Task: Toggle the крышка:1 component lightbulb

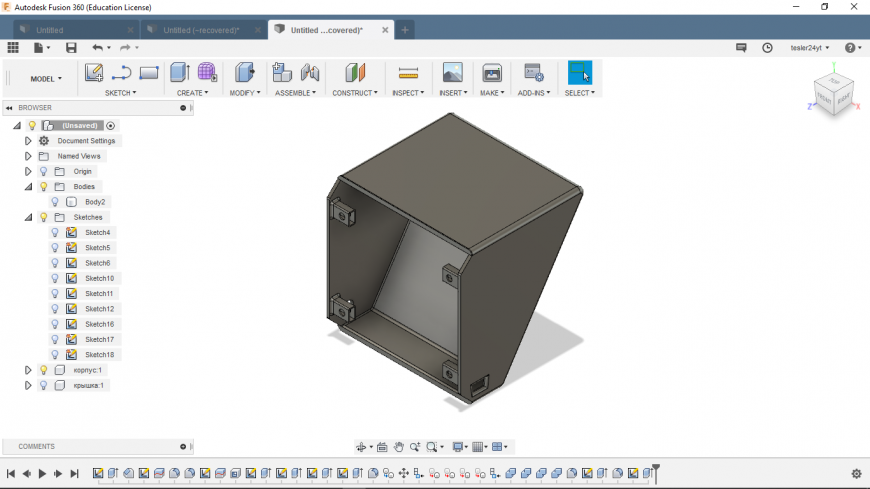Action: [43, 385]
